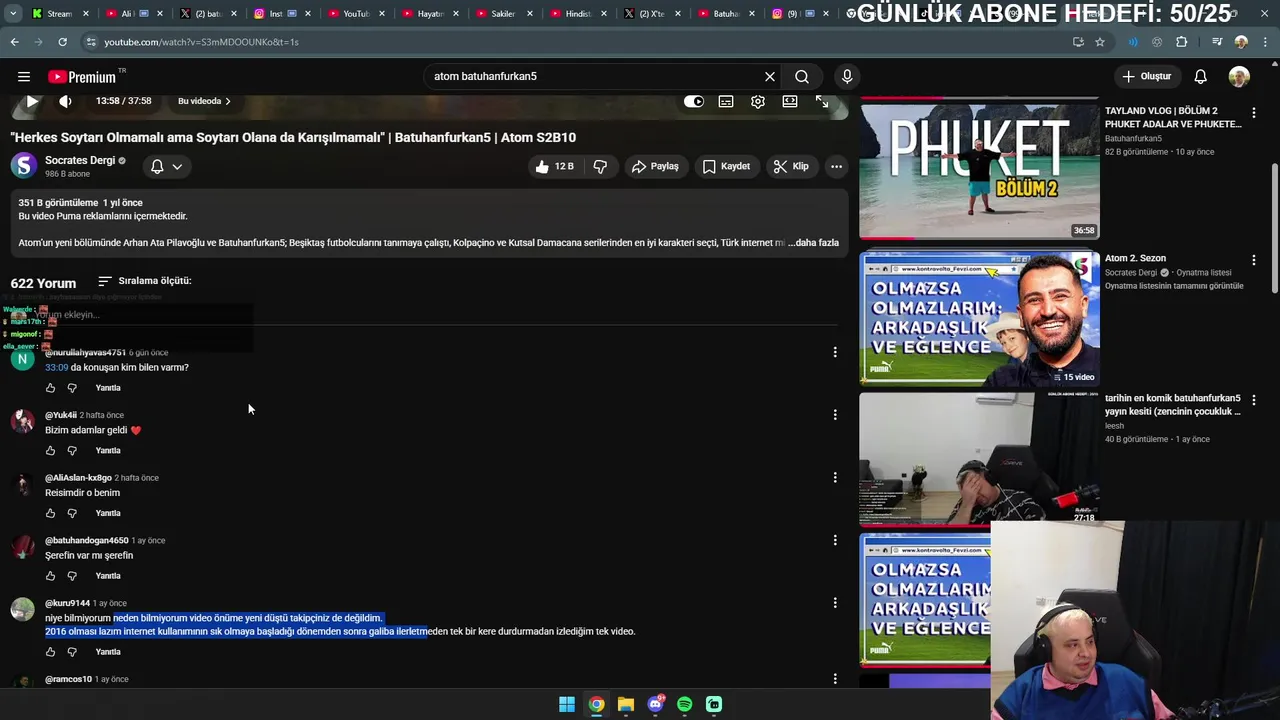This screenshot has width=1280, height=720.
Task: Share the video via Paylaş
Action: pyautogui.click(x=656, y=167)
